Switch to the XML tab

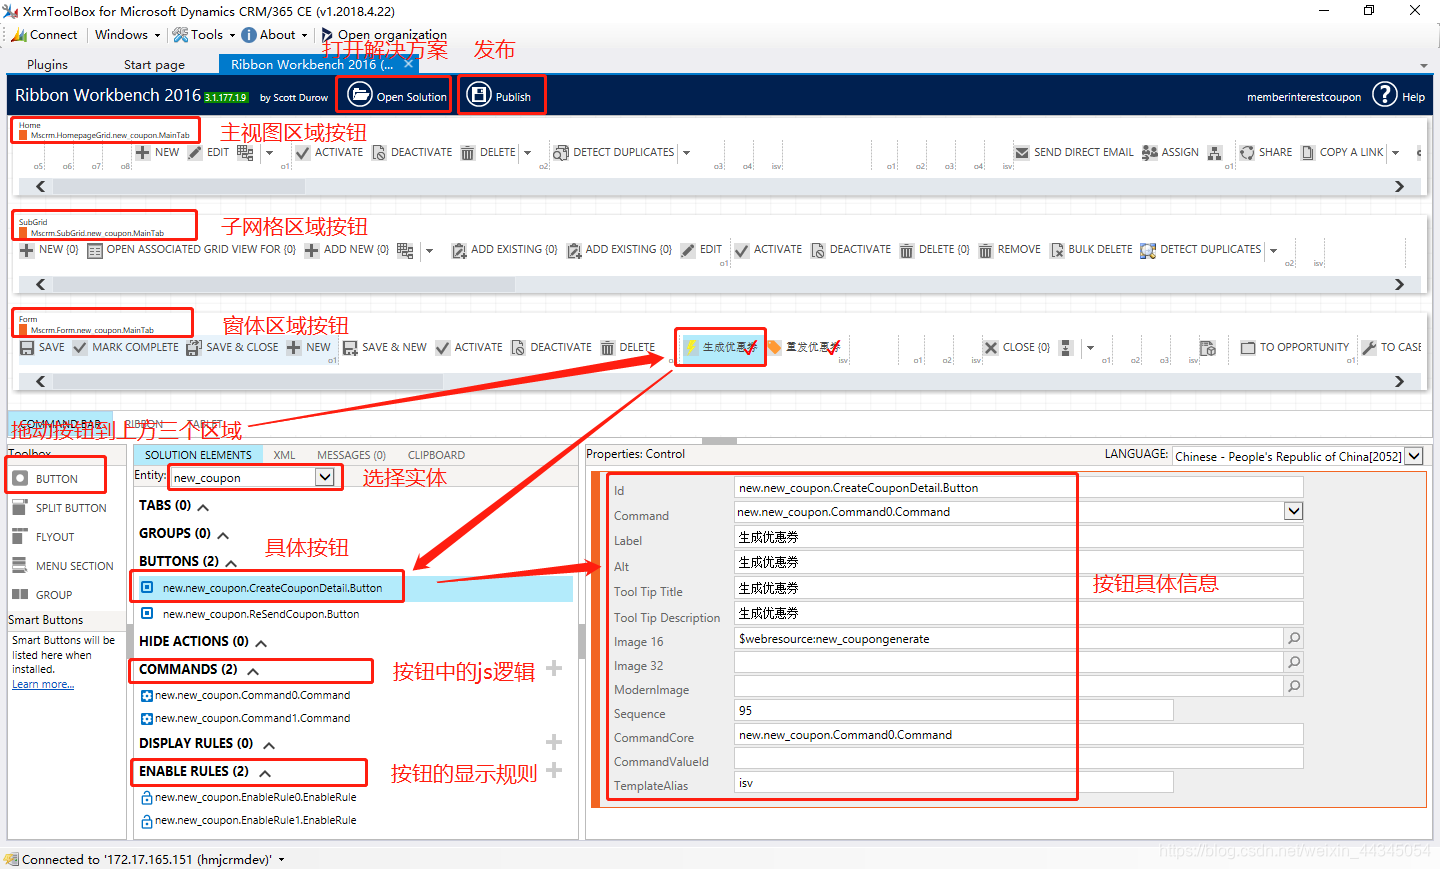click(284, 455)
